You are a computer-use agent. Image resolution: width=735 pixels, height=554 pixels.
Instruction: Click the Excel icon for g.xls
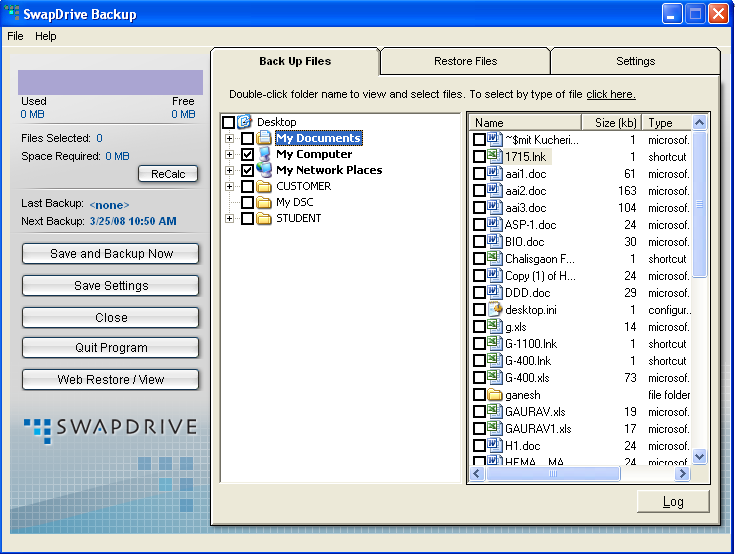click(494, 326)
